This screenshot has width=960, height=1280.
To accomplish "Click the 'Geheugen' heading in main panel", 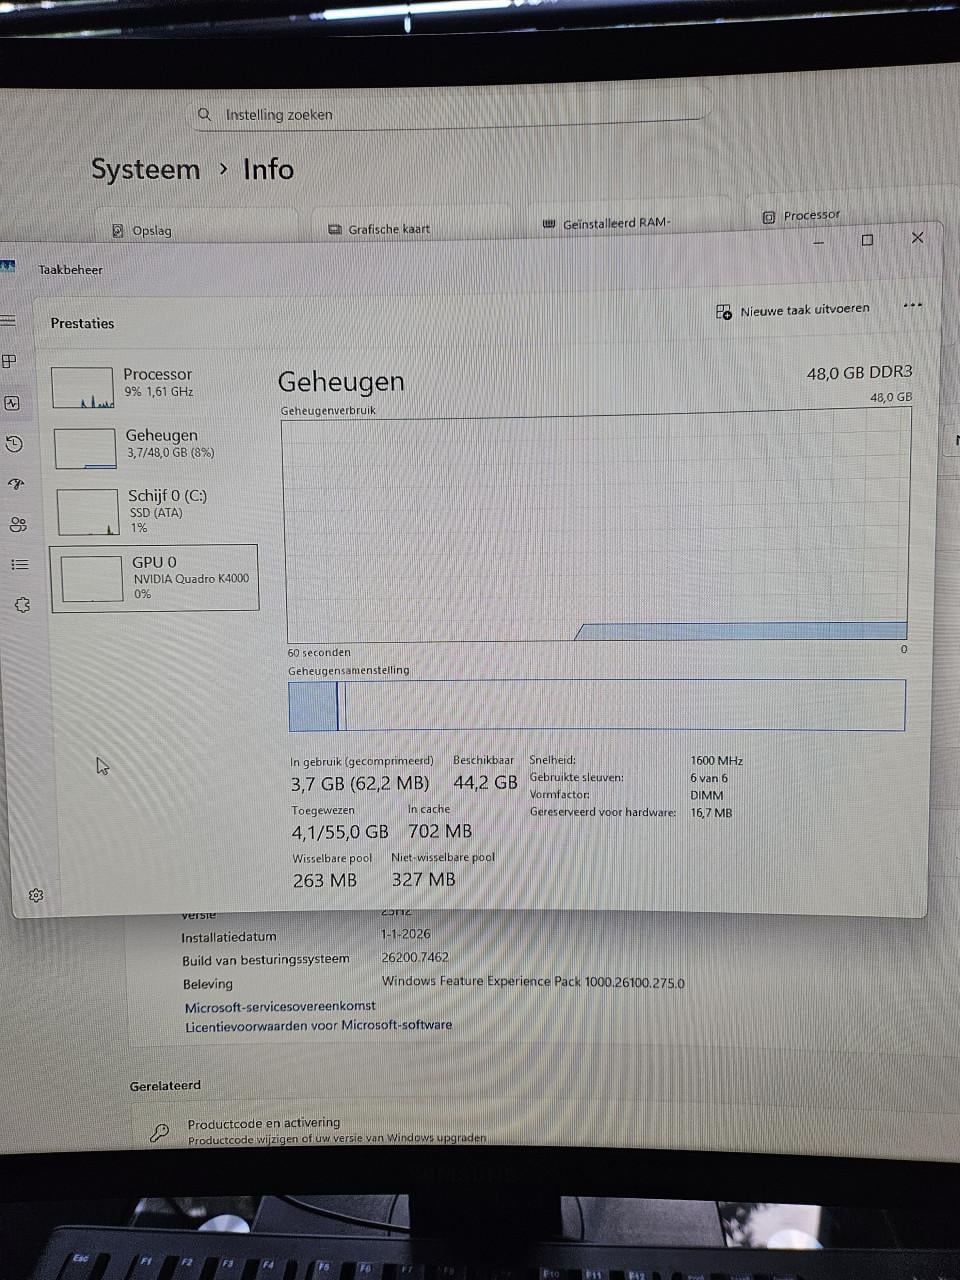I will [x=341, y=382].
